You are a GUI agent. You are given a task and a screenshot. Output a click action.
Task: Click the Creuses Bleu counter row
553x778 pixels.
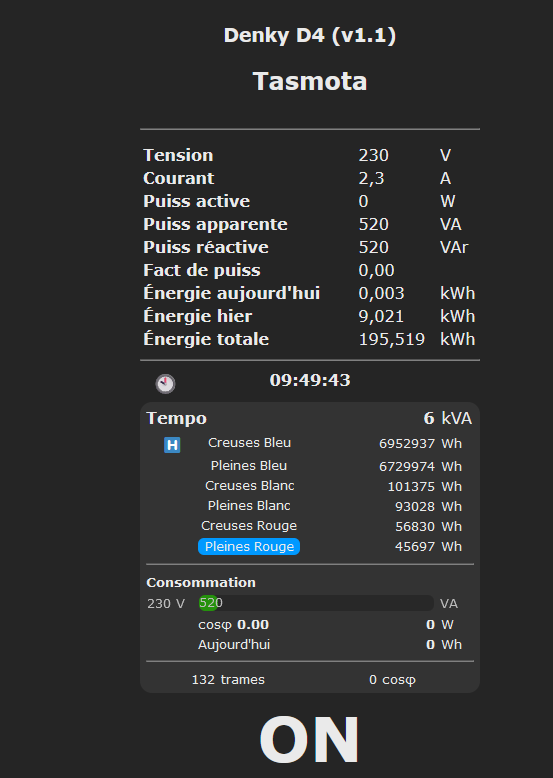coord(309,443)
